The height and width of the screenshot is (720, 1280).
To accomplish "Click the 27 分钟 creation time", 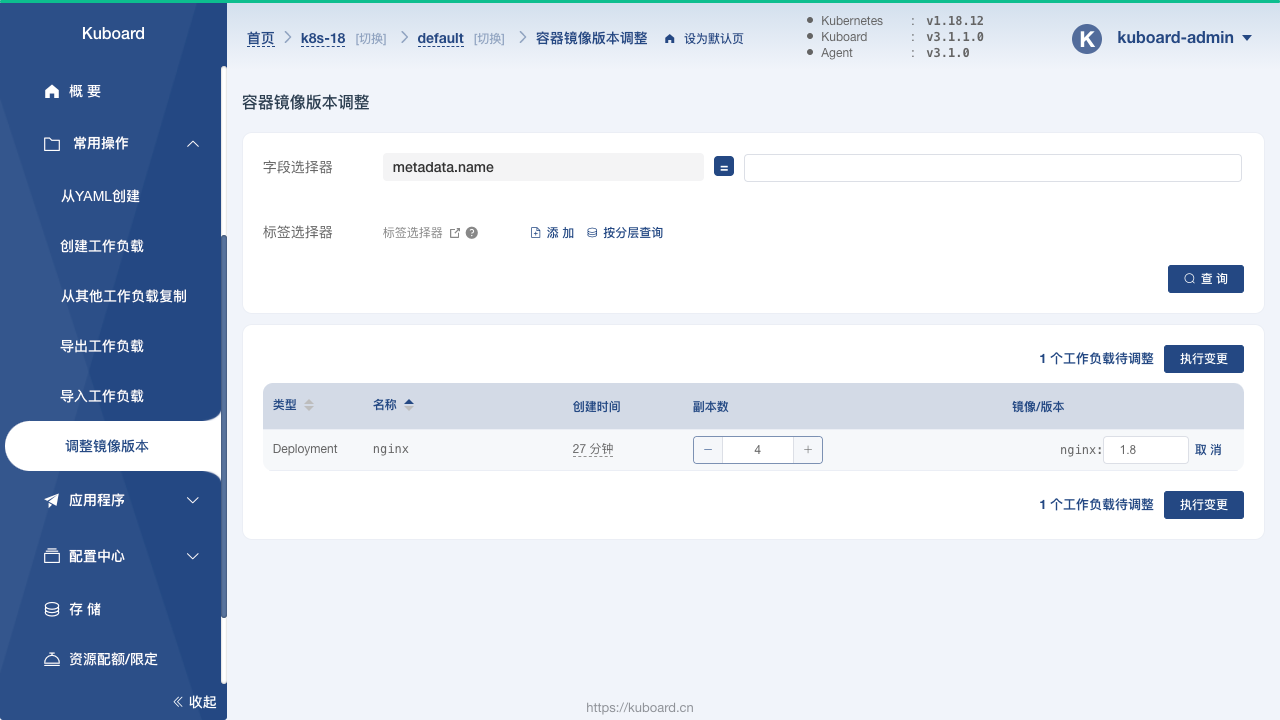I will [x=593, y=450].
